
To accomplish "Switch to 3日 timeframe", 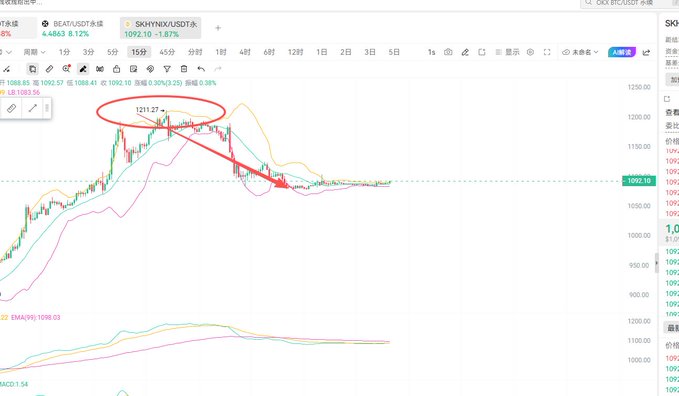I will click(370, 52).
